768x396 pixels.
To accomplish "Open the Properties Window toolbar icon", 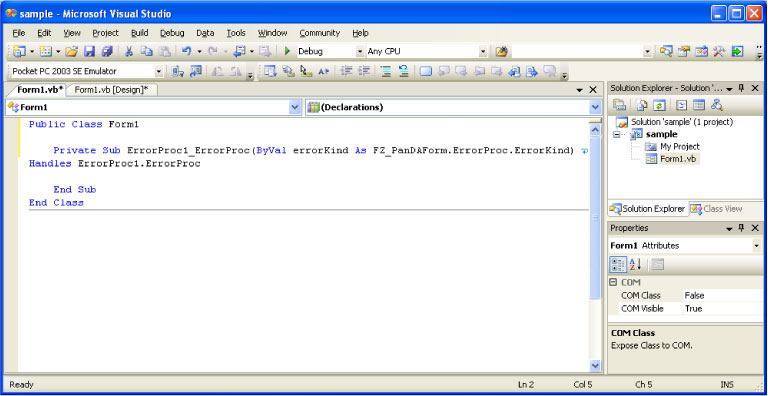I will pos(684,51).
